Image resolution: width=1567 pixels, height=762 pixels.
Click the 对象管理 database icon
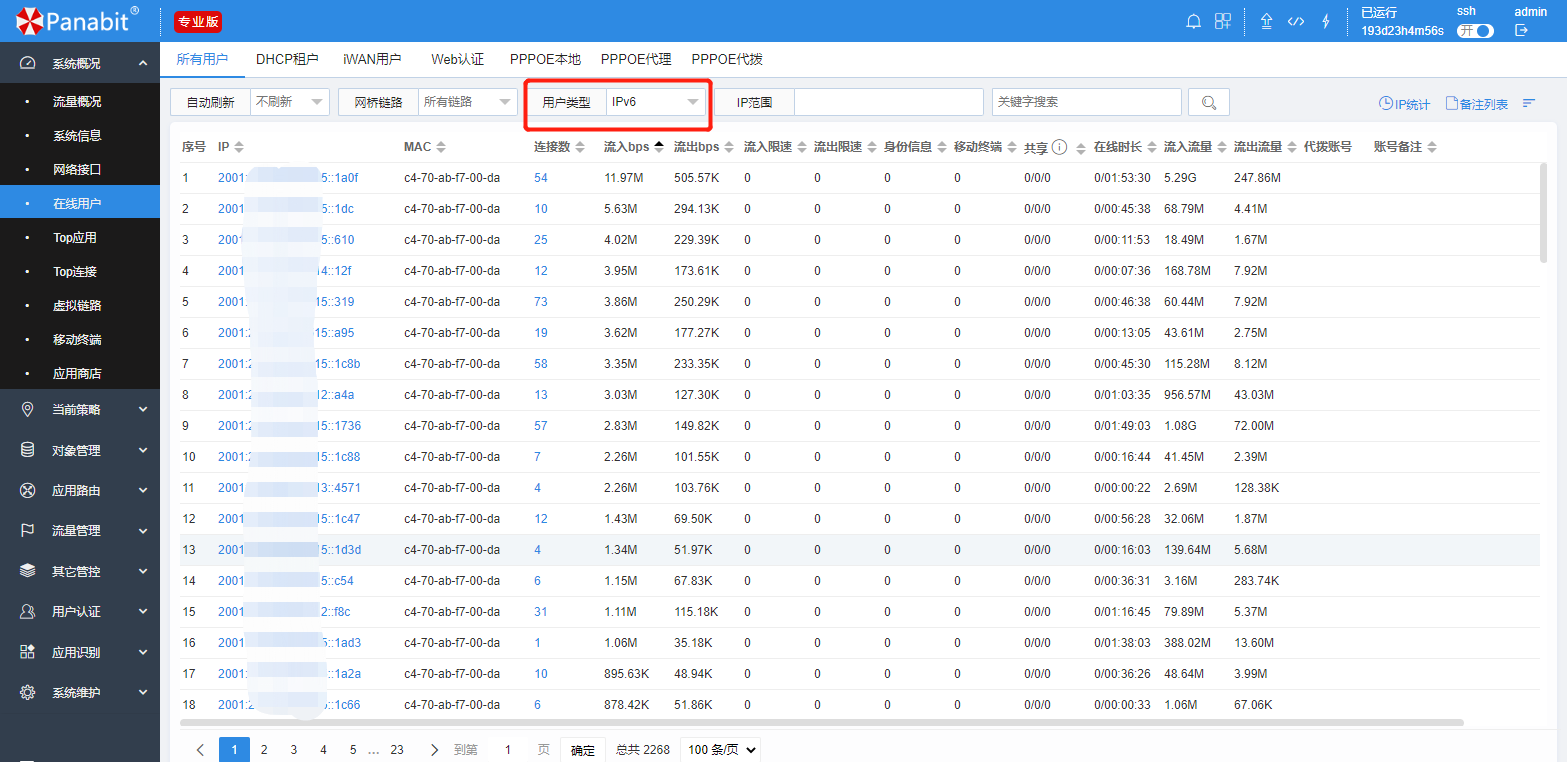pos(28,450)
